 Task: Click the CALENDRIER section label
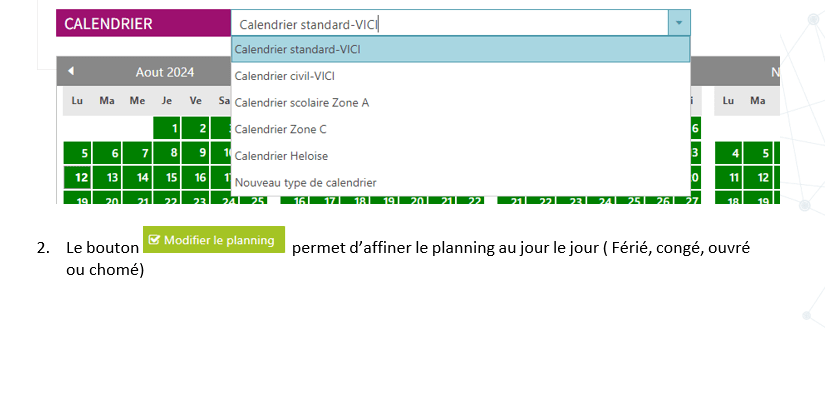point(108,24)
